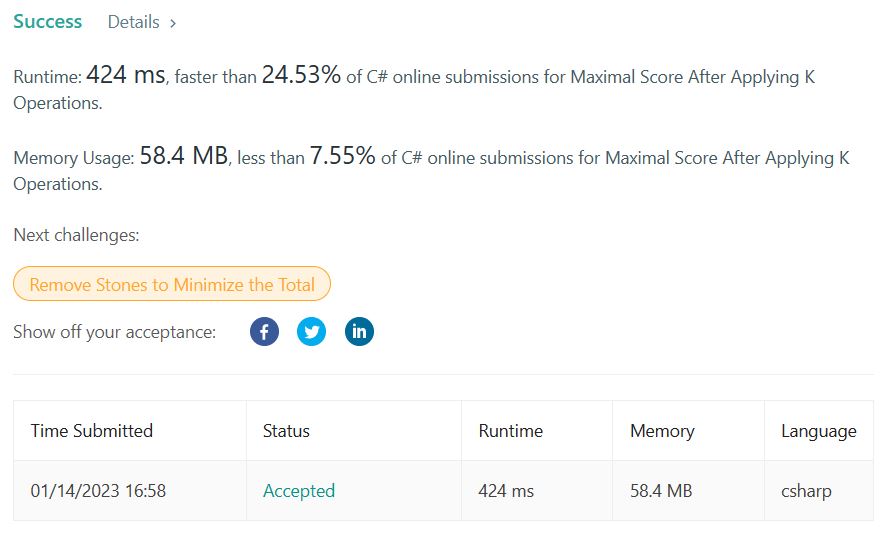Image resolution: width=895 pixels, height=551 pixels.
Task: Open the Accepted submission link
Action: coord(299,491)
